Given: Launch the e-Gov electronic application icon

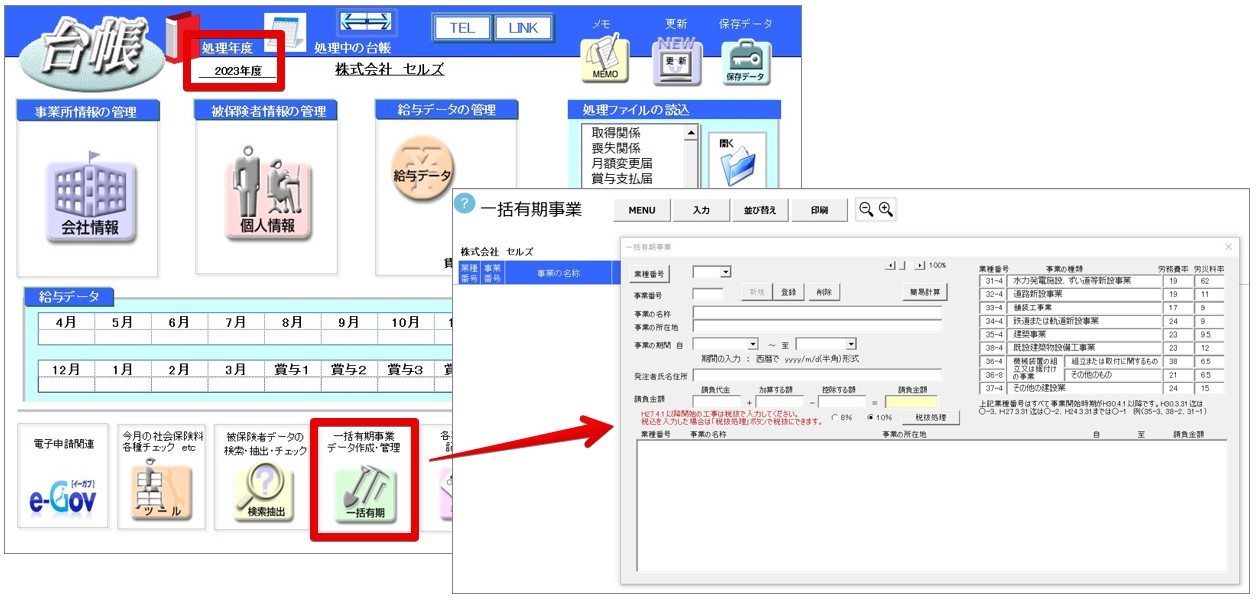Looking at the screenshot, I should (63, 497).
